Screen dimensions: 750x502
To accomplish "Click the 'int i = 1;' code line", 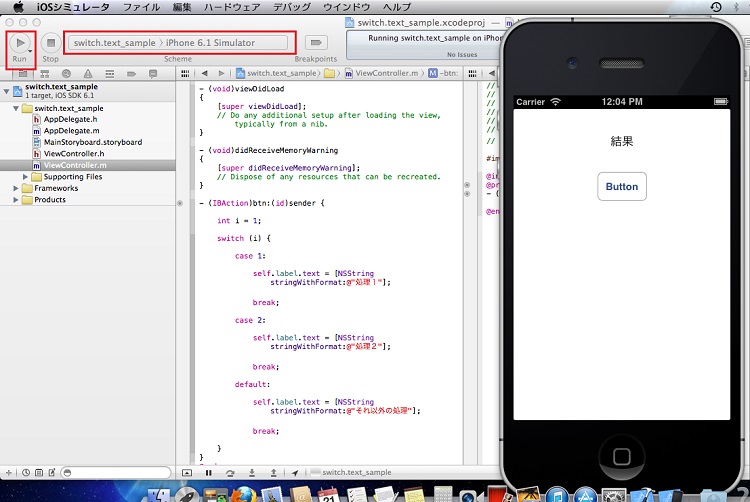I will pyautogui.click(x=239, y=220).
